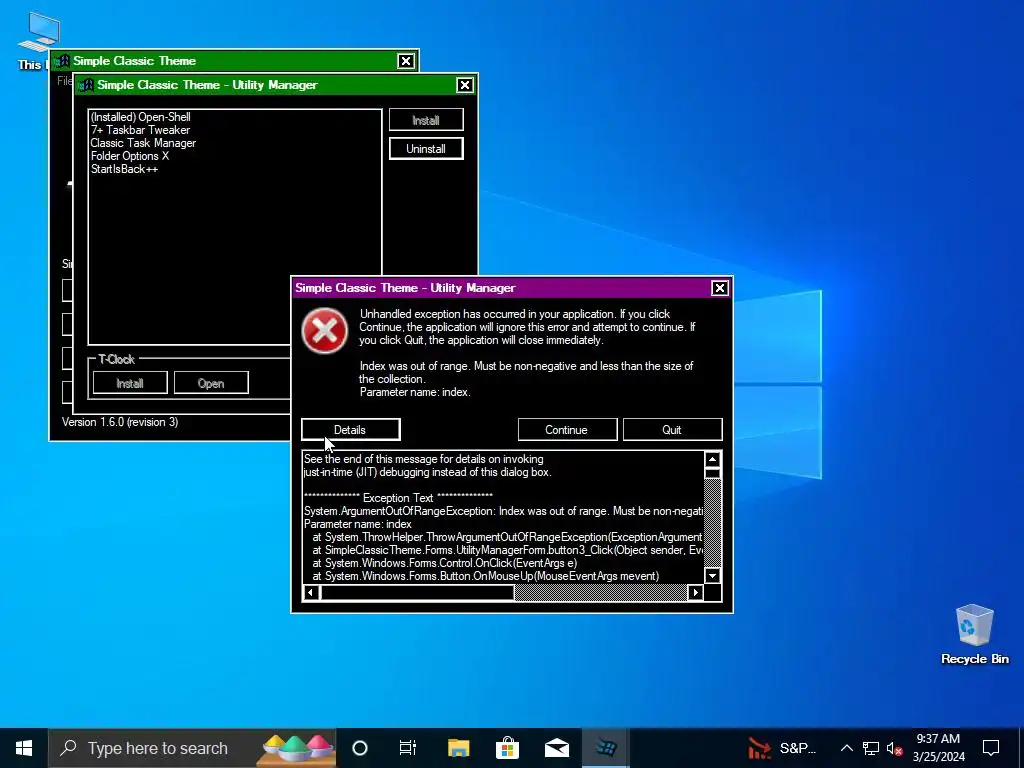1024x768 pixels.
Task: Click the horizontal scrollbar thumb in details
Action: 417,592
